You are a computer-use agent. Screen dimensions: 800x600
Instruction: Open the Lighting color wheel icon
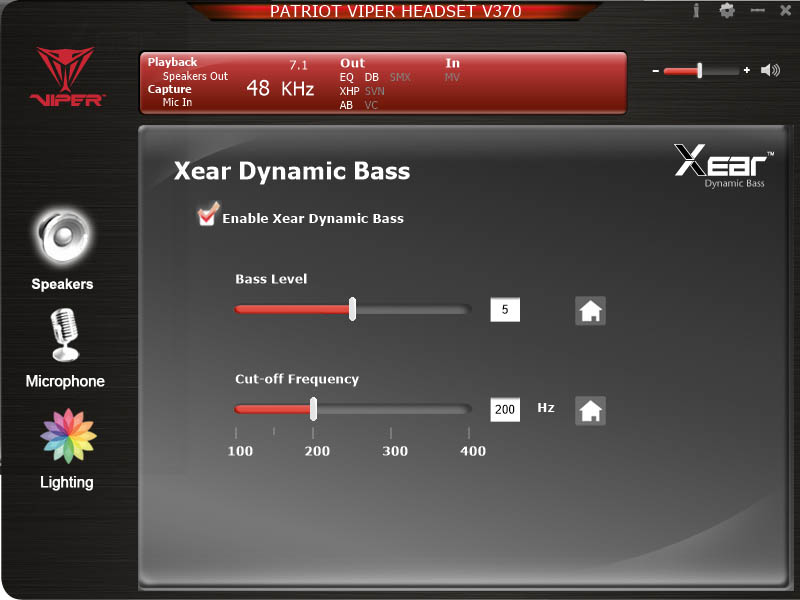[68, 436]
